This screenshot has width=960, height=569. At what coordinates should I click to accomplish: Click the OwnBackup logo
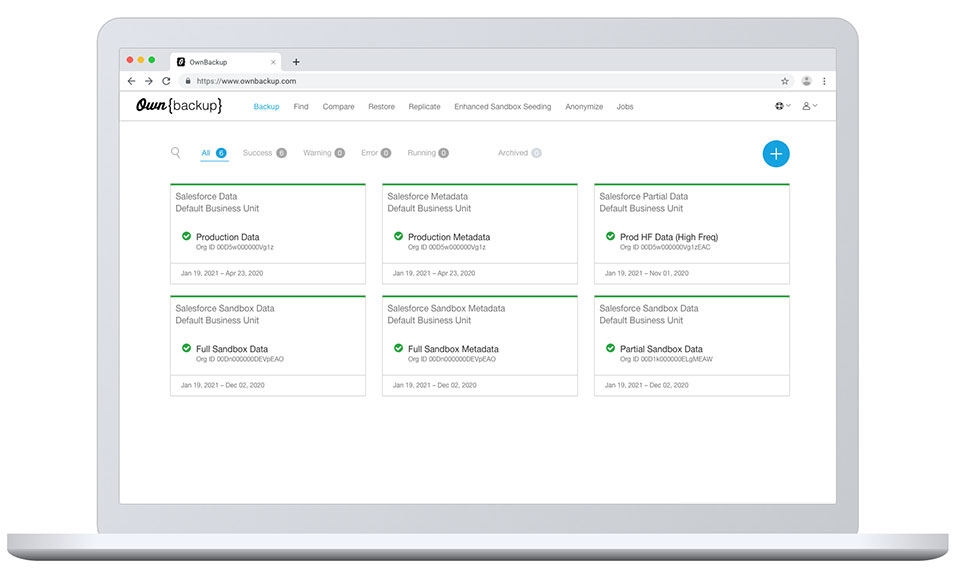click(x=179, y=105)
